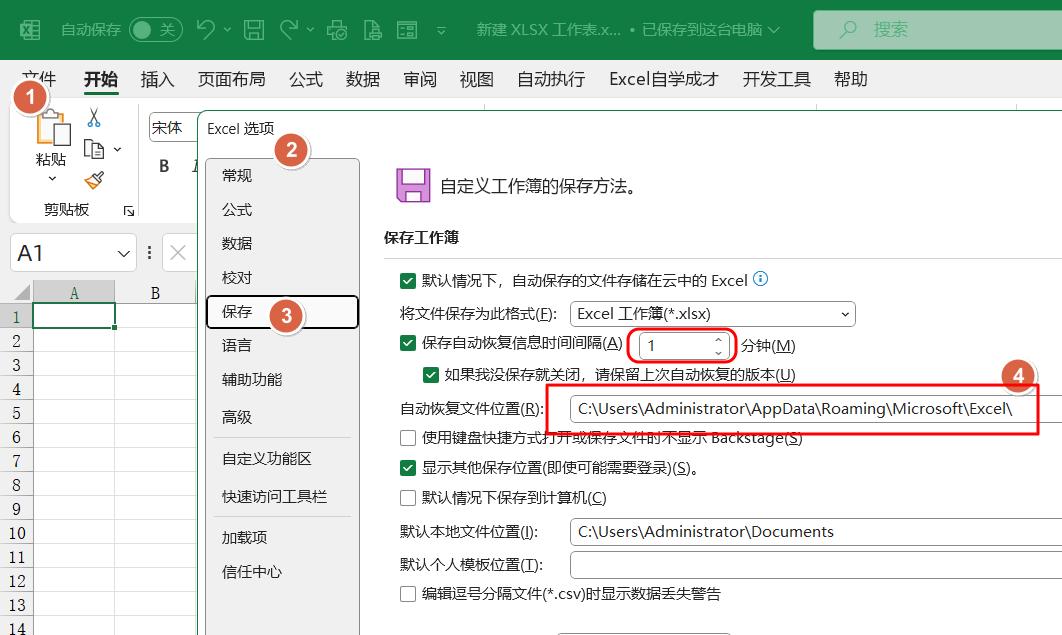
Task: Toggle the AutoSave switch
Action: (156, 30)
